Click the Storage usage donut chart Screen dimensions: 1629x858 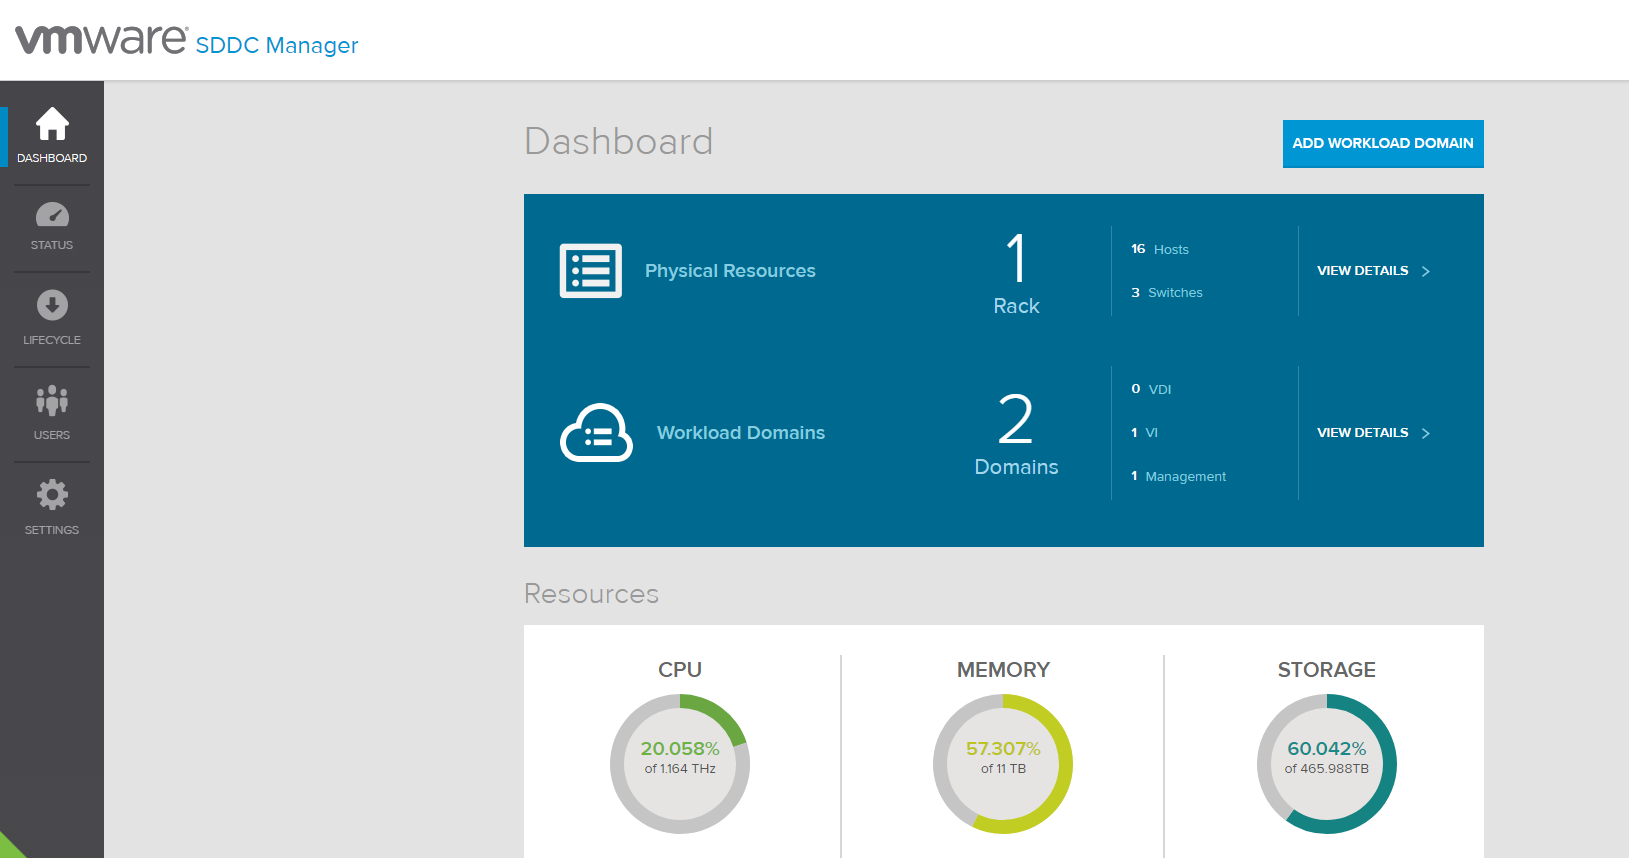tap(1326, 764)
